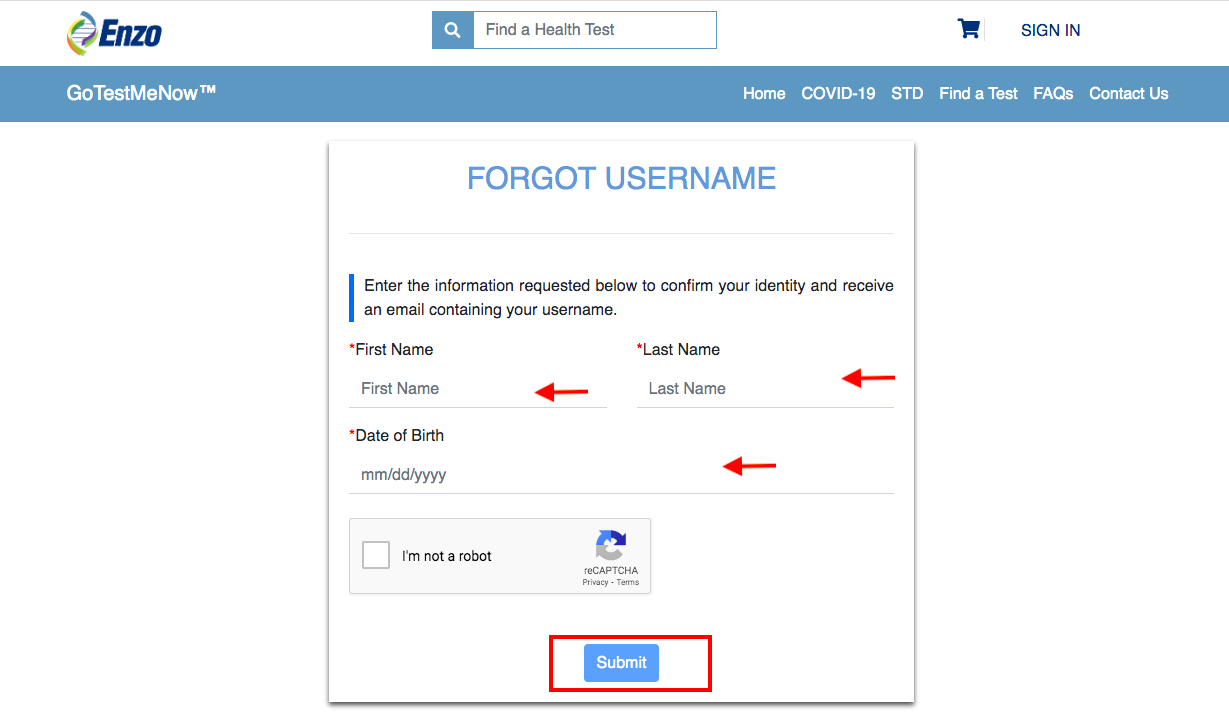Click the FORGOT USERNAME heading
The width and height of the screenshot is (1229, 717).
pos(621,178)
